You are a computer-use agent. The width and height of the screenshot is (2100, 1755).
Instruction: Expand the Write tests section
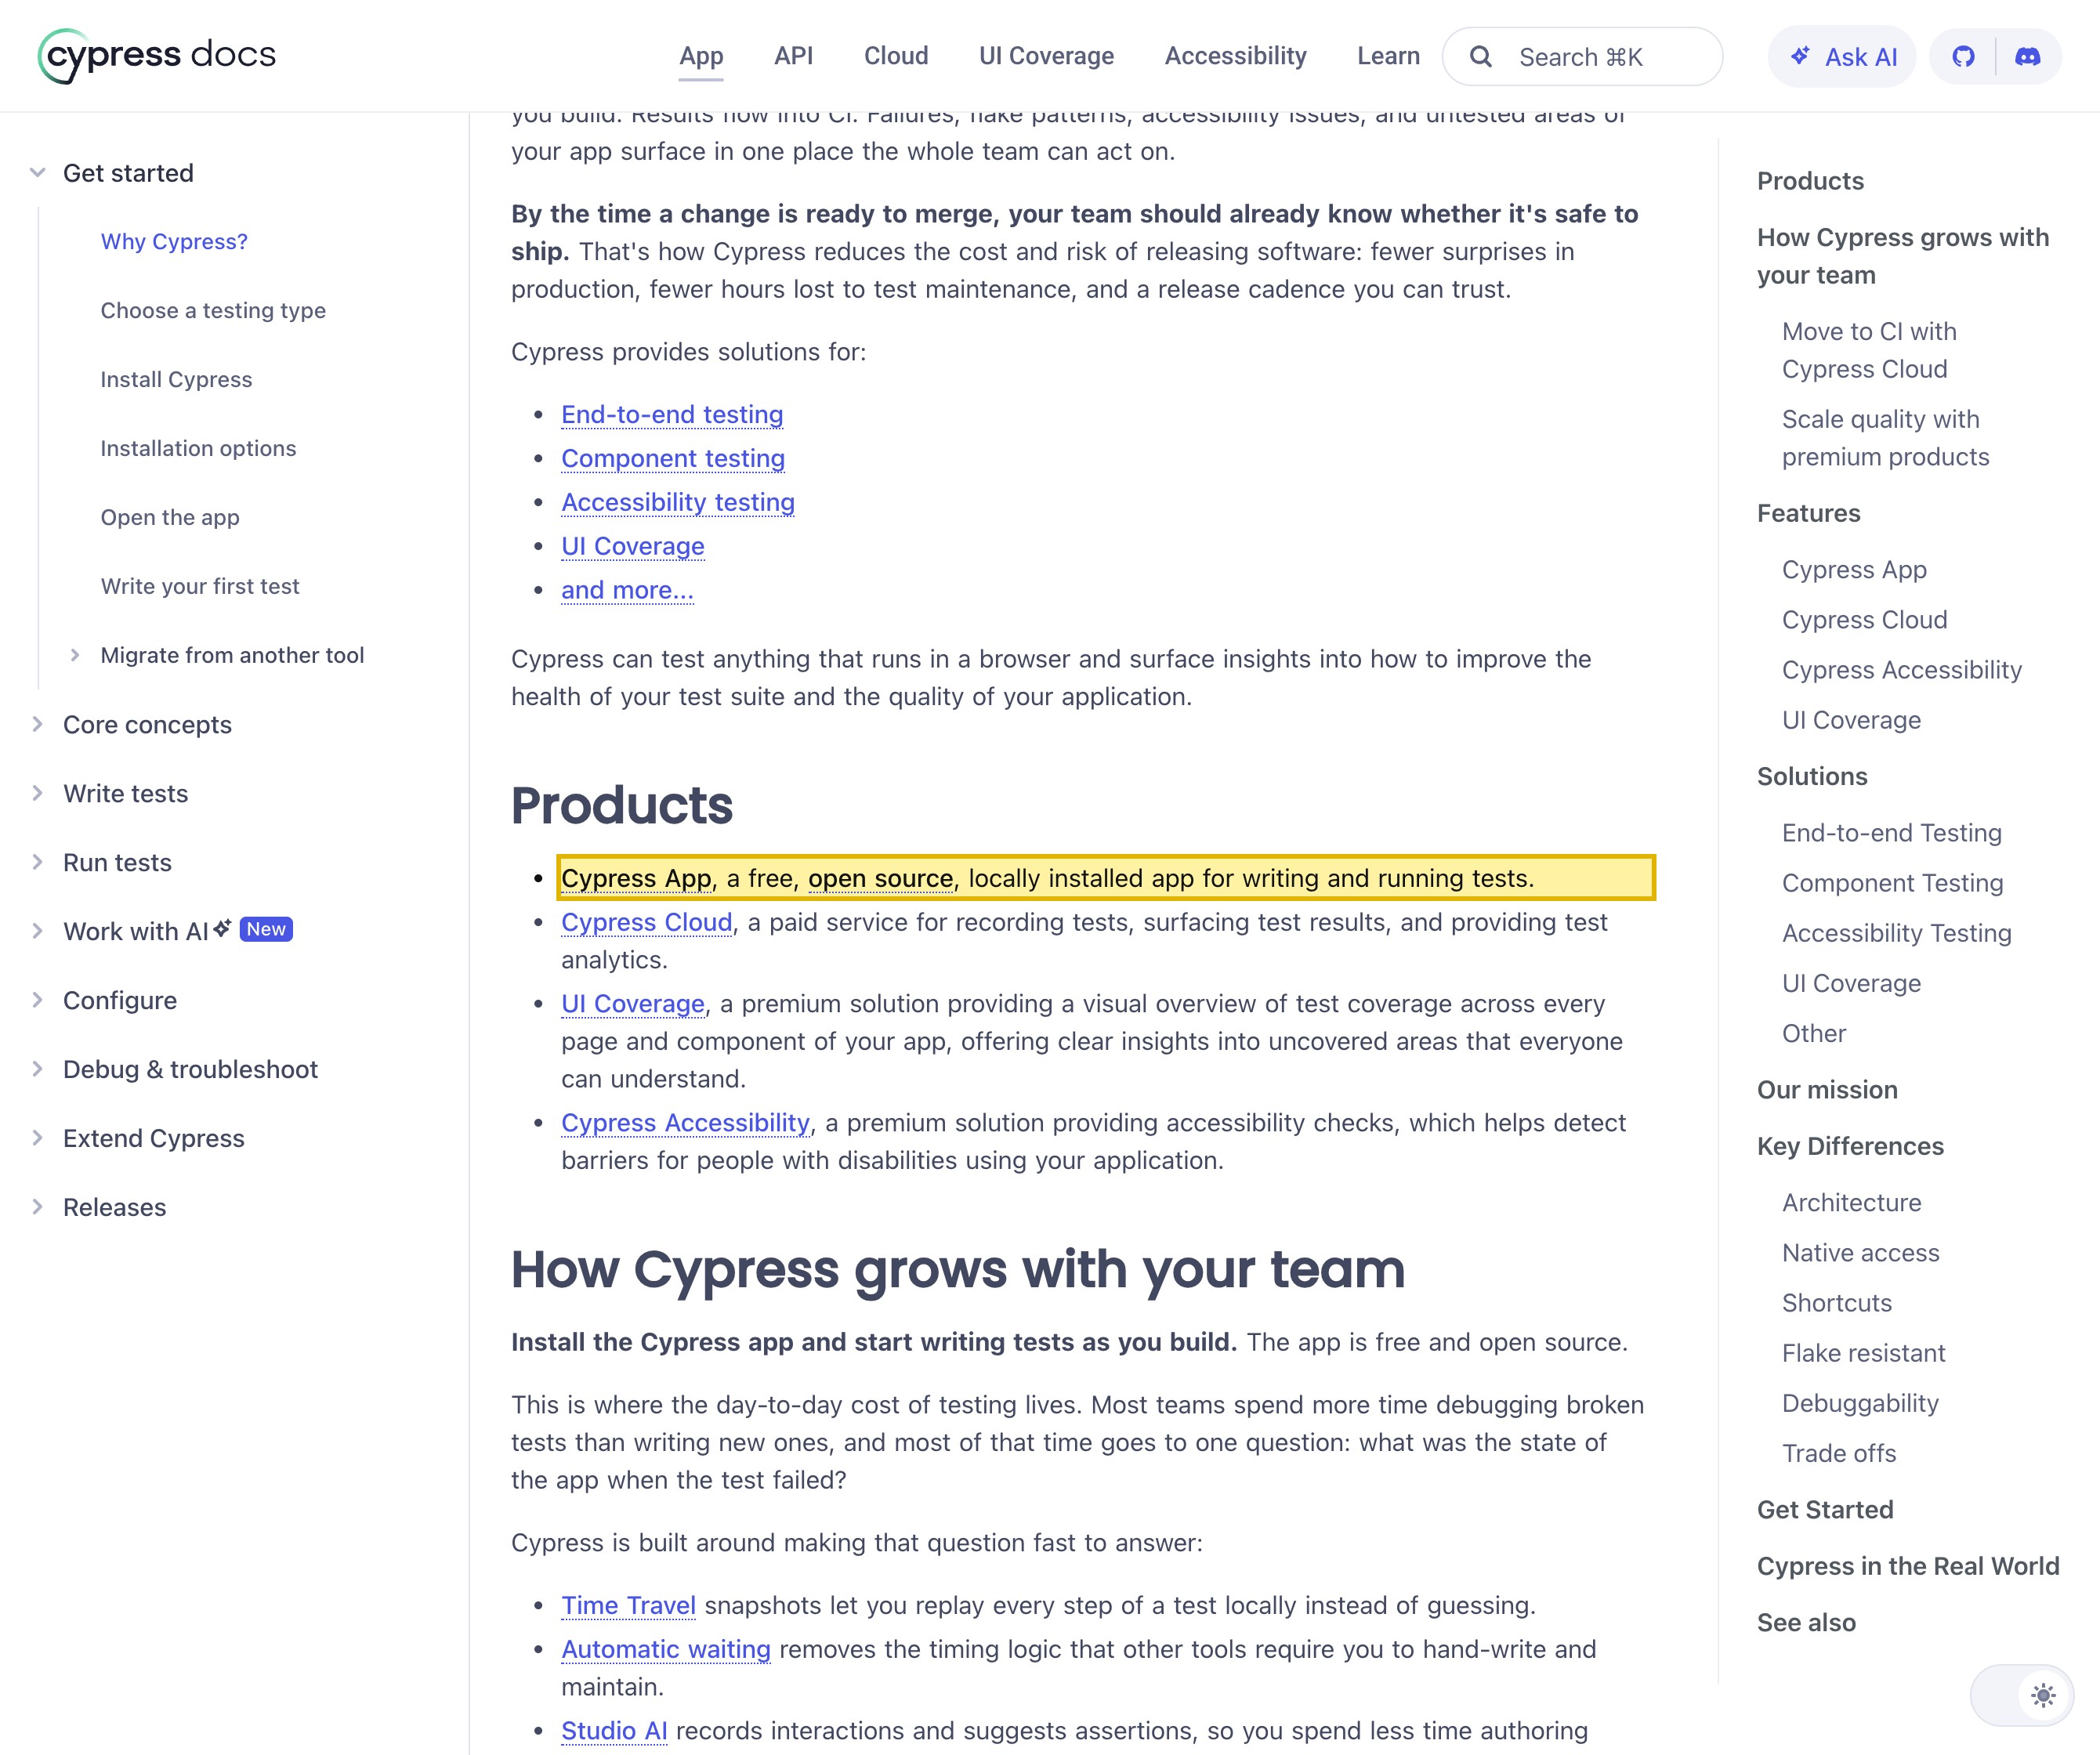[x=38, y=793]
